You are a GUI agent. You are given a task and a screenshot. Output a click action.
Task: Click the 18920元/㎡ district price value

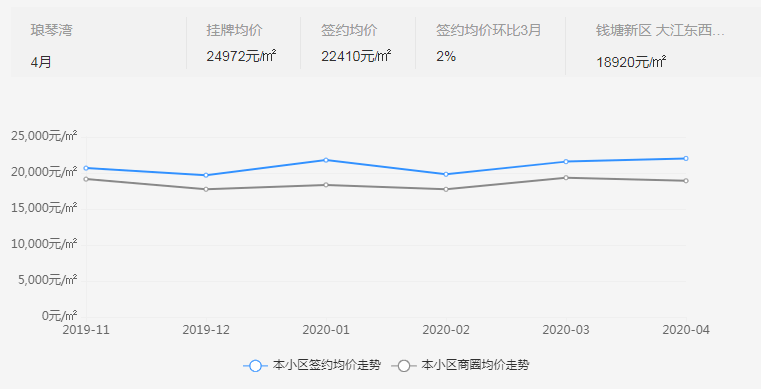tap(631, 62)
